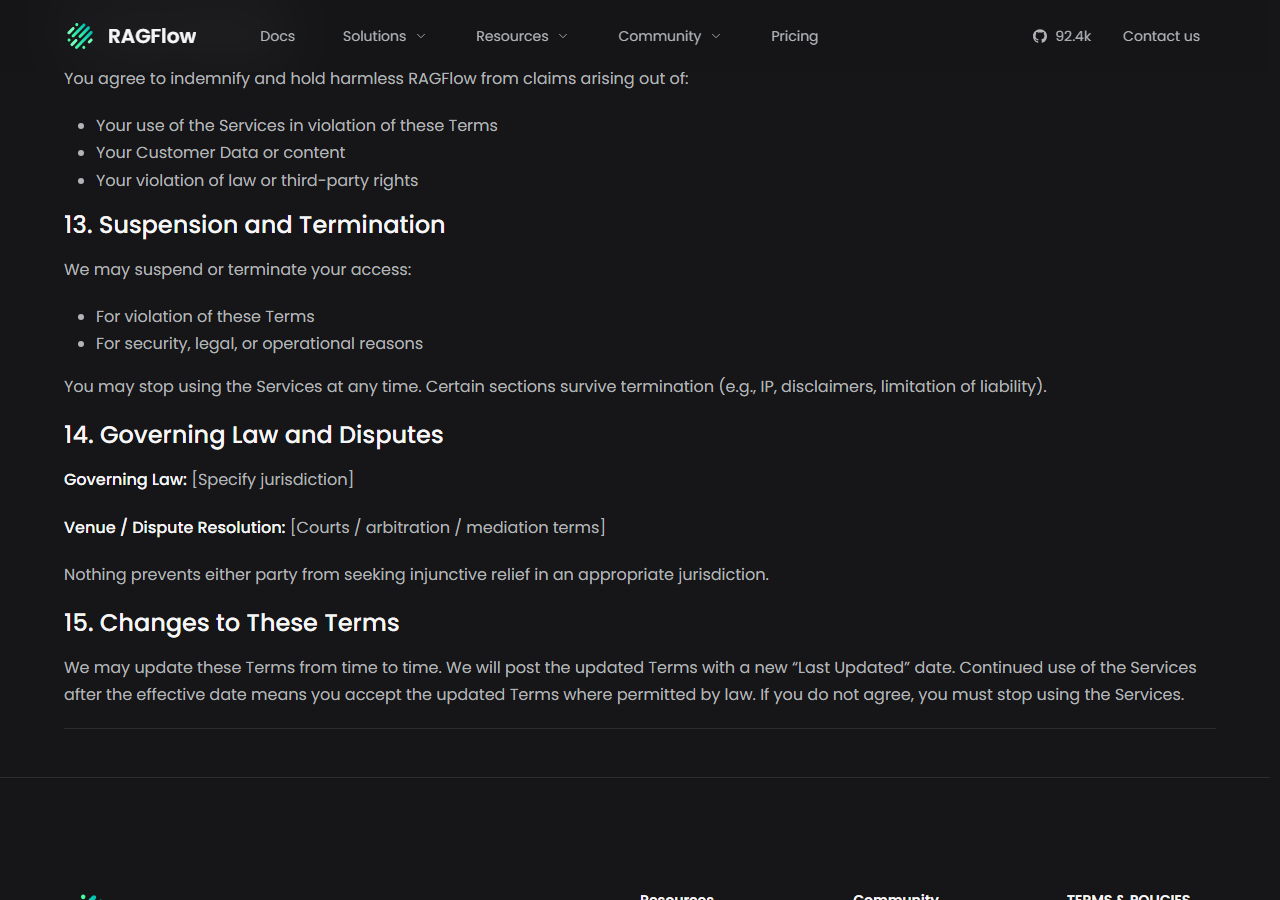The image size is (1280, 900).
Task: Click 'Your violation of law or third-party rights'
Action: tap(257, 181)
